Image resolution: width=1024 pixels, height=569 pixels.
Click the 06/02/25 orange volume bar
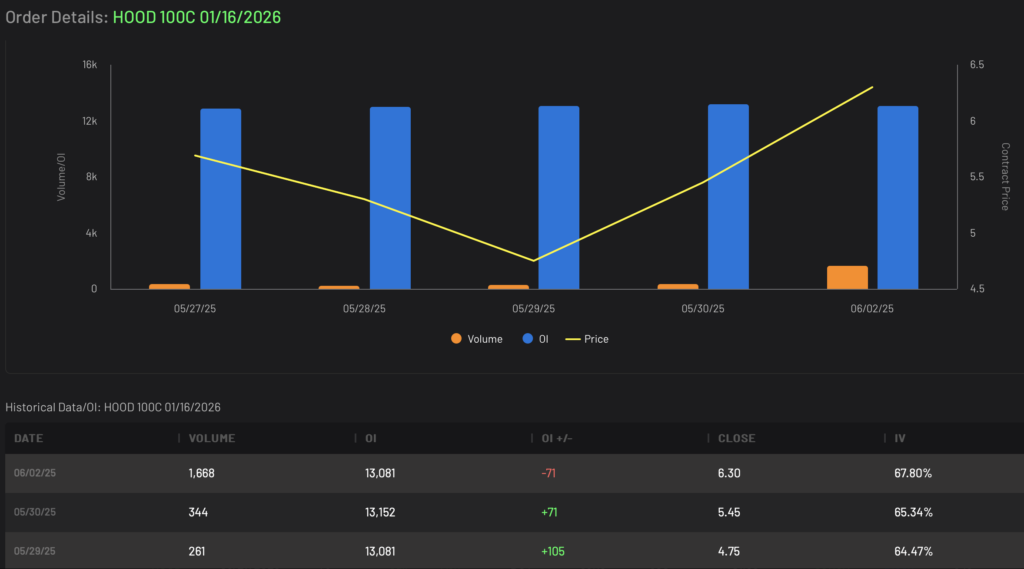coord(848,278)
